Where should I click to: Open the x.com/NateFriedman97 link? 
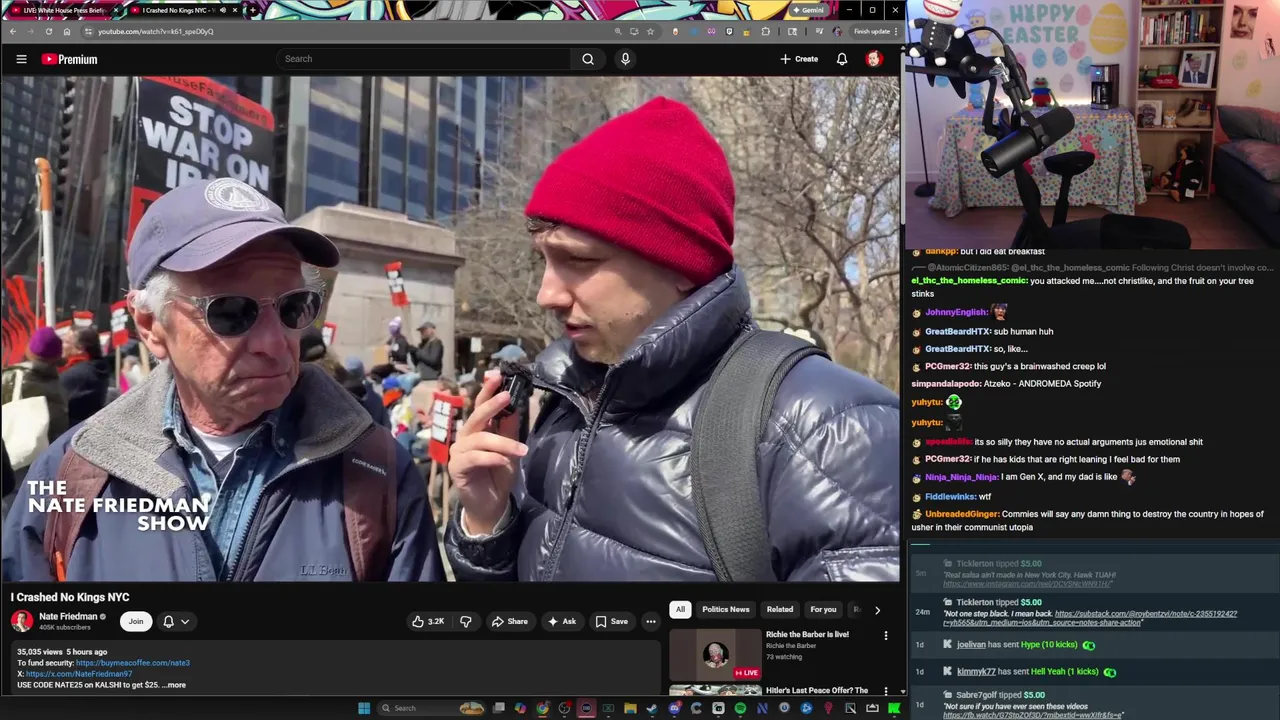[x=79, y=674]
